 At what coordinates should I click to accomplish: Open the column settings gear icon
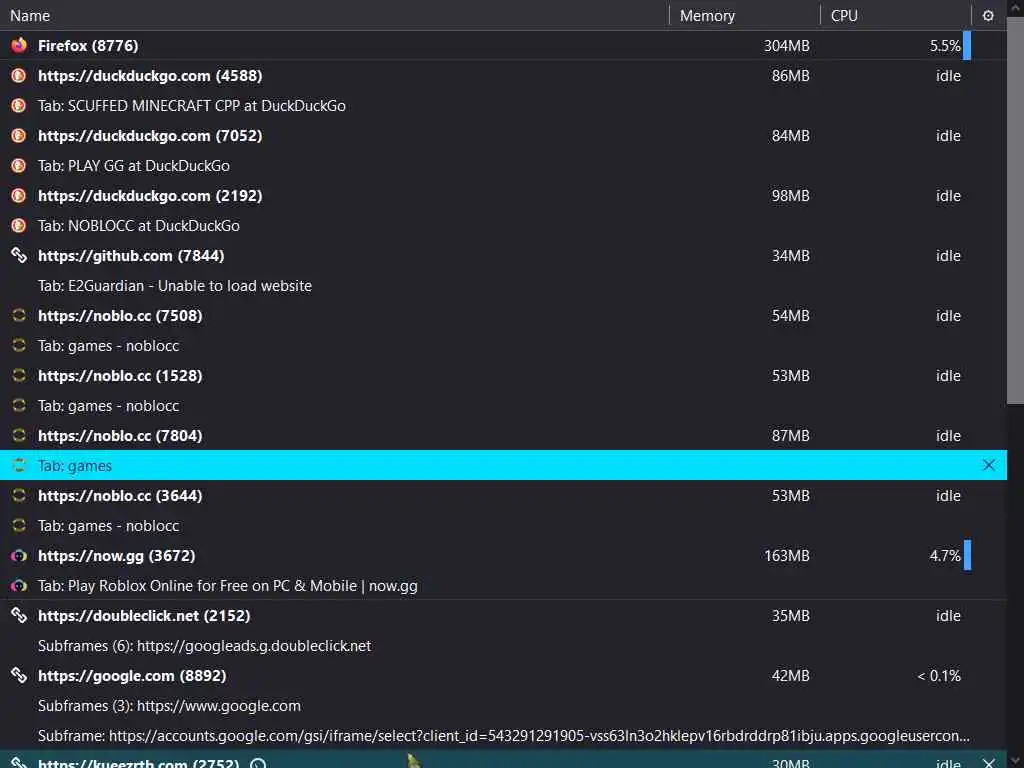point(988,16)
